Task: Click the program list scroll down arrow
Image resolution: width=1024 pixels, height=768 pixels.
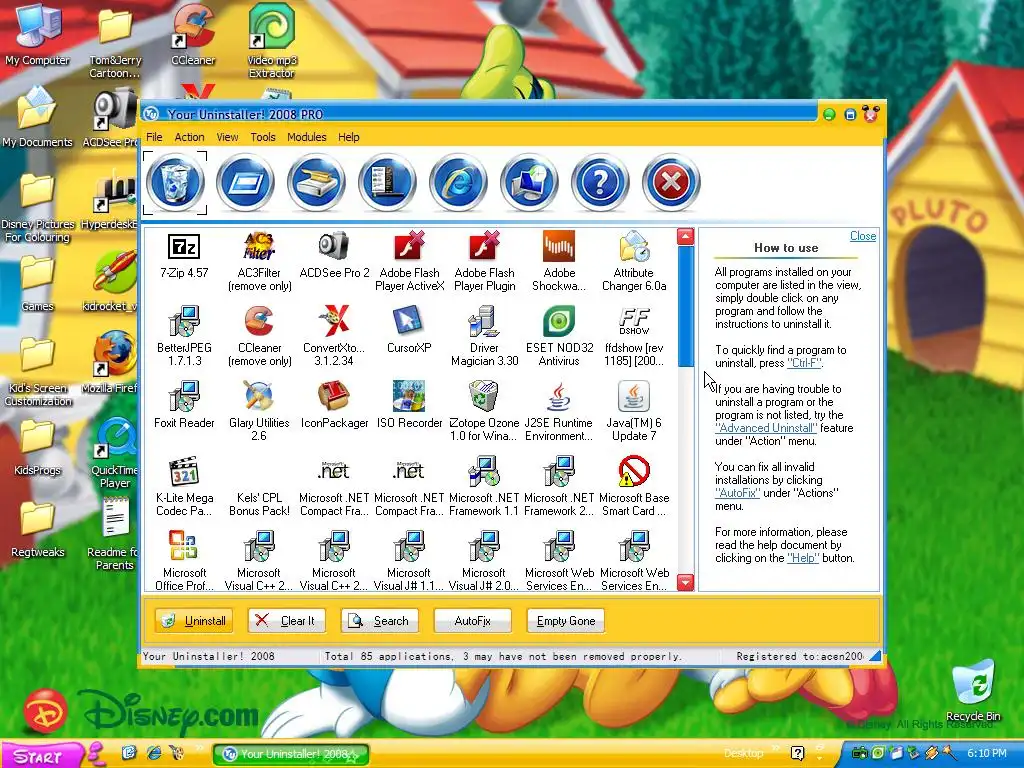Action: 685,582
